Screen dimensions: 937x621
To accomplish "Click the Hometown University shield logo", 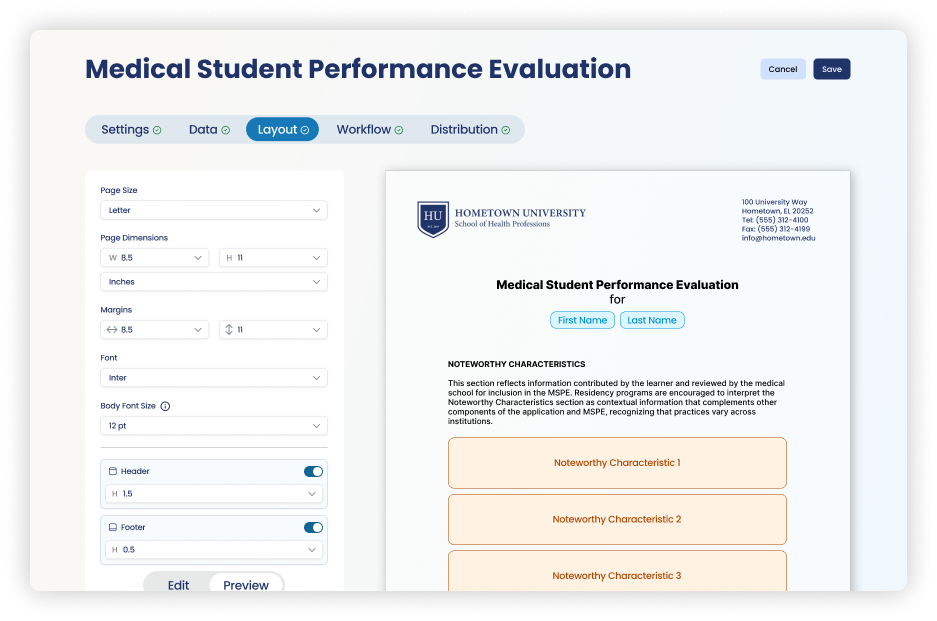I will click(433, 219).
